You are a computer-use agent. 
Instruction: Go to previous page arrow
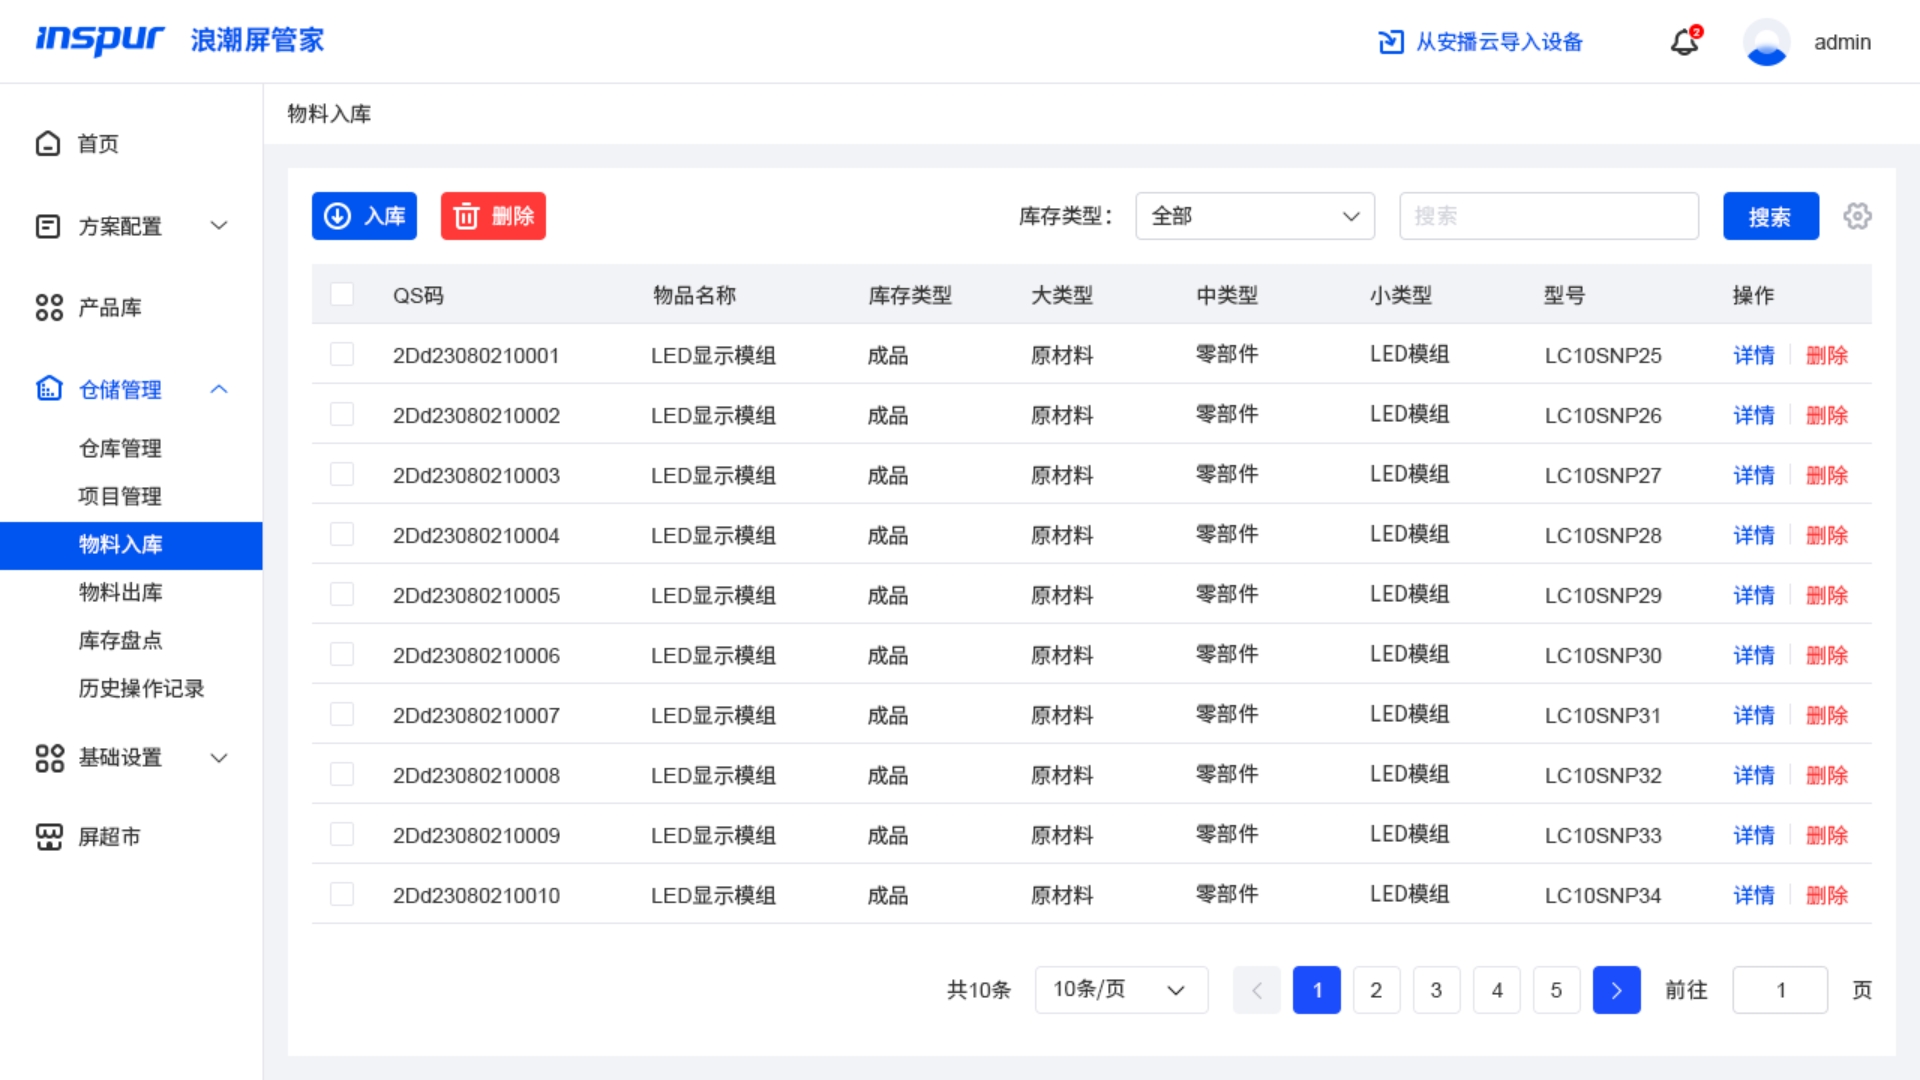point(1257,990)
